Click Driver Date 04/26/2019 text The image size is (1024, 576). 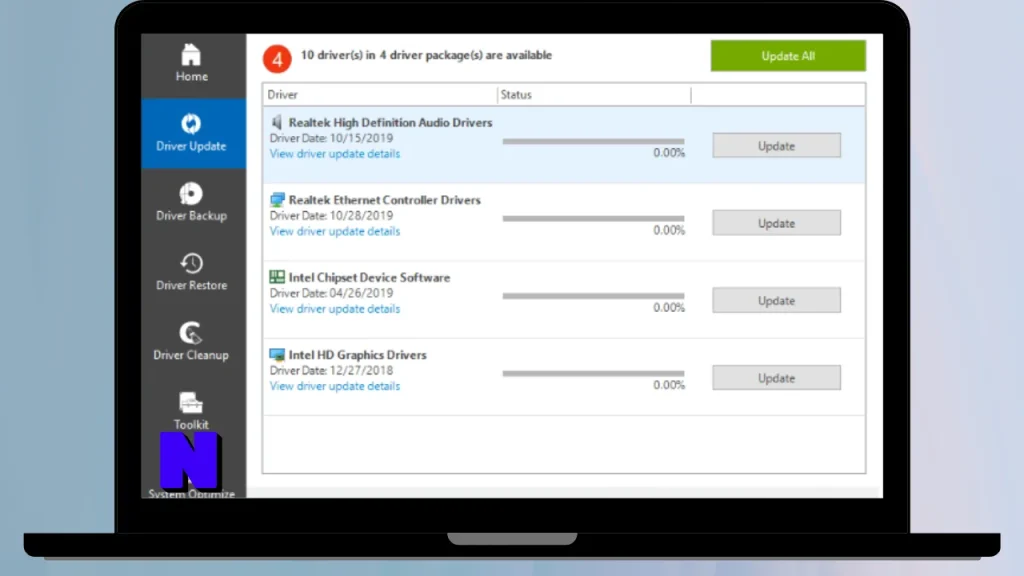[x=331, y=293]
